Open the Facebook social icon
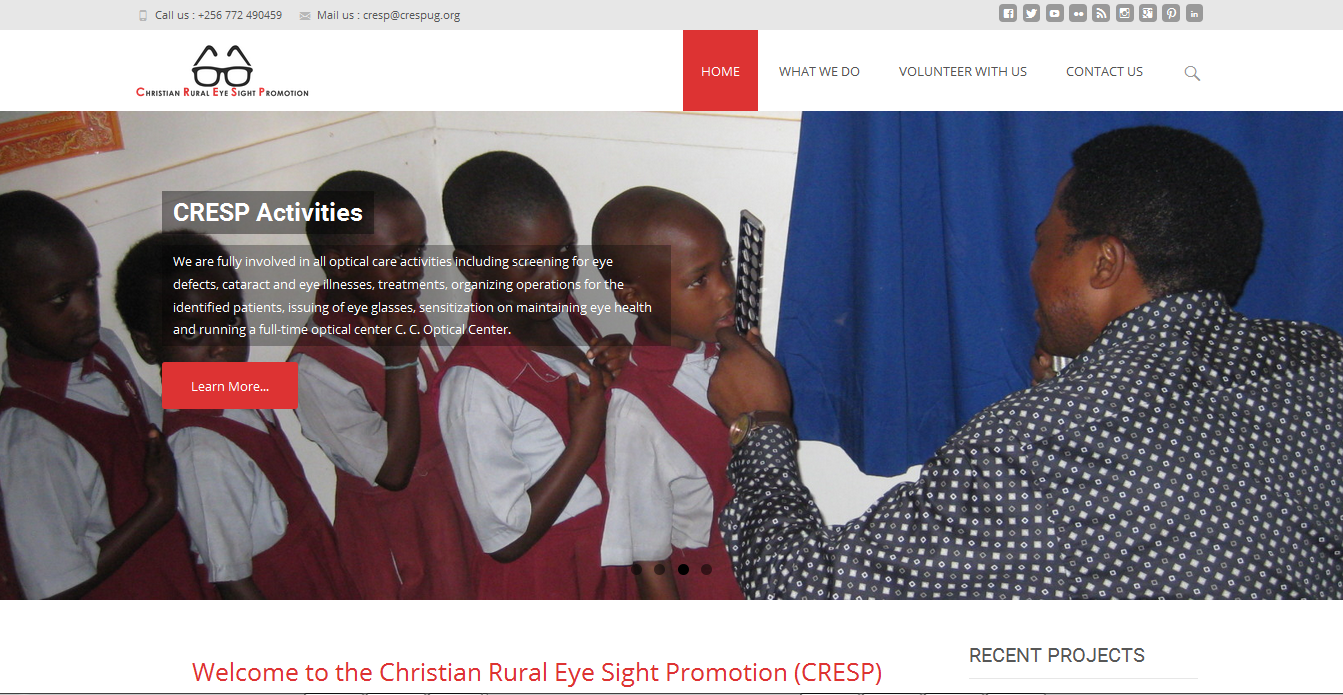This screenshot has height=695, width=1343. [1008, 13]
